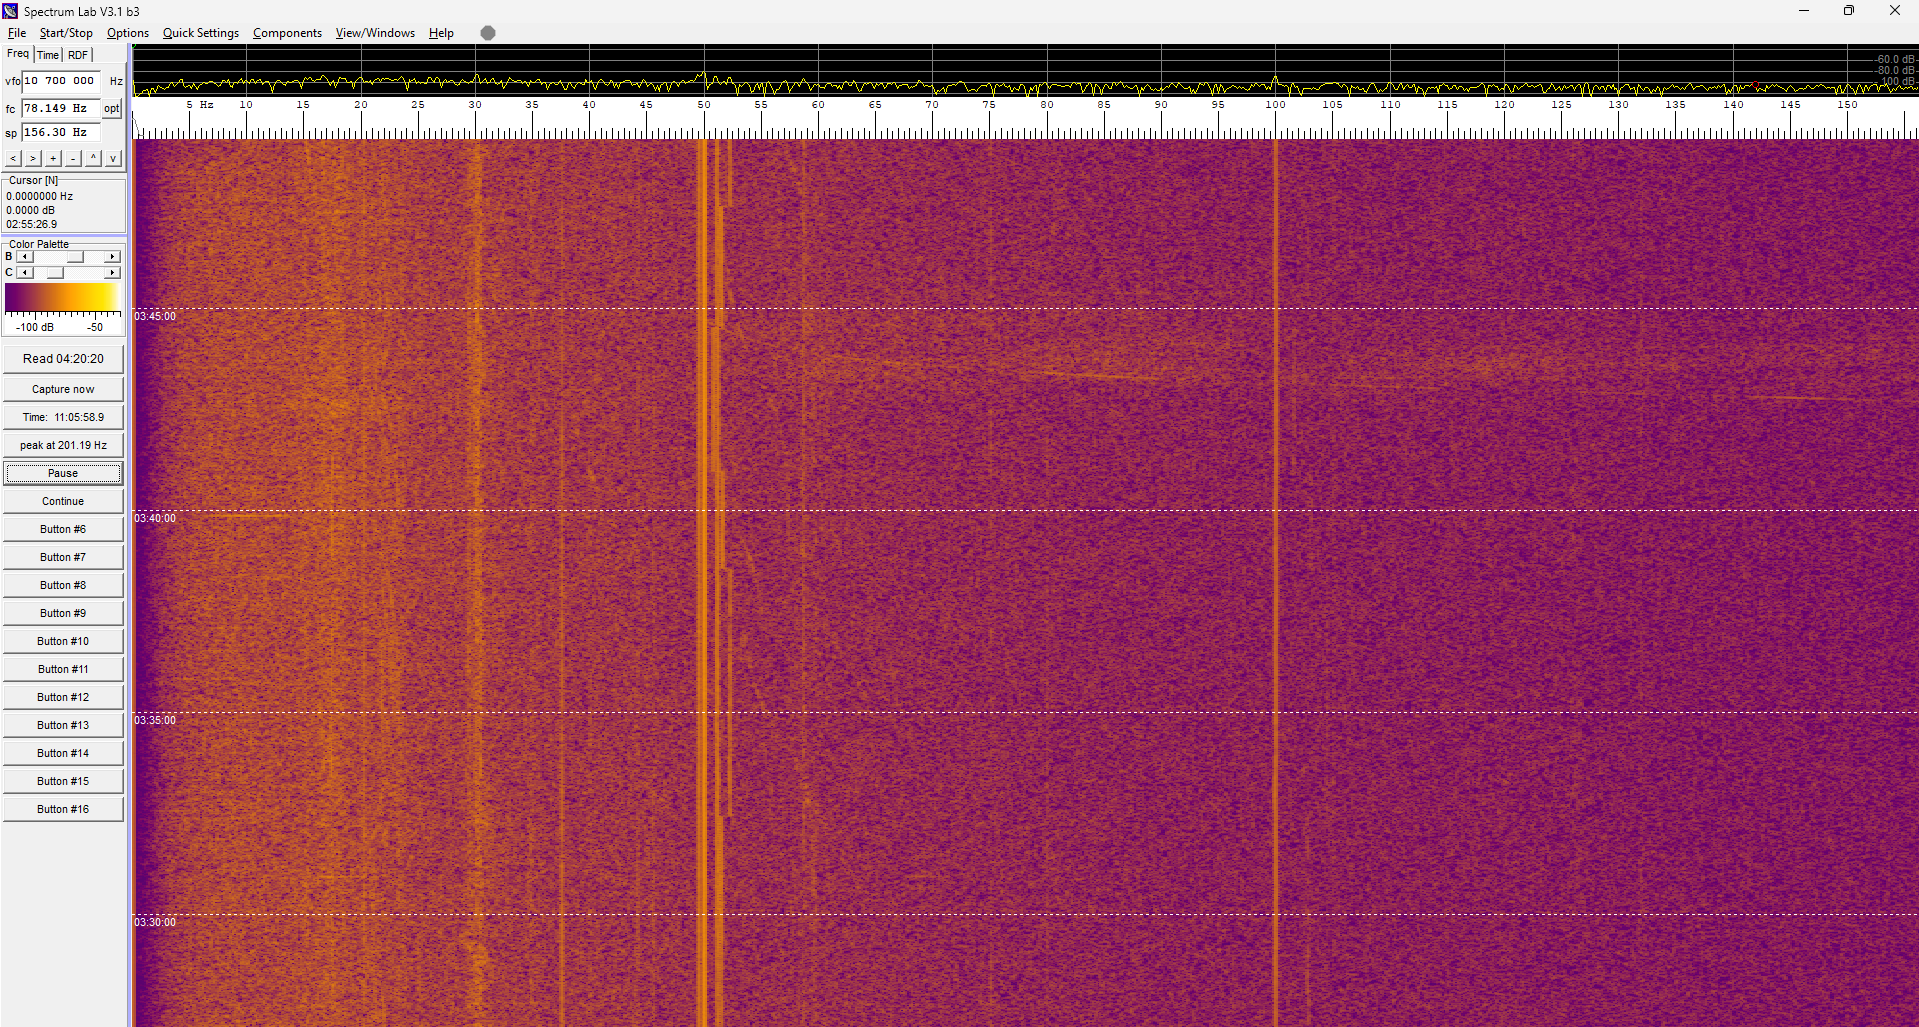This screenshot has width=1919, height=1027.
Task: Click the 03:35:00 time marker label
Action: pyautogui.click(x=155, y=720)
